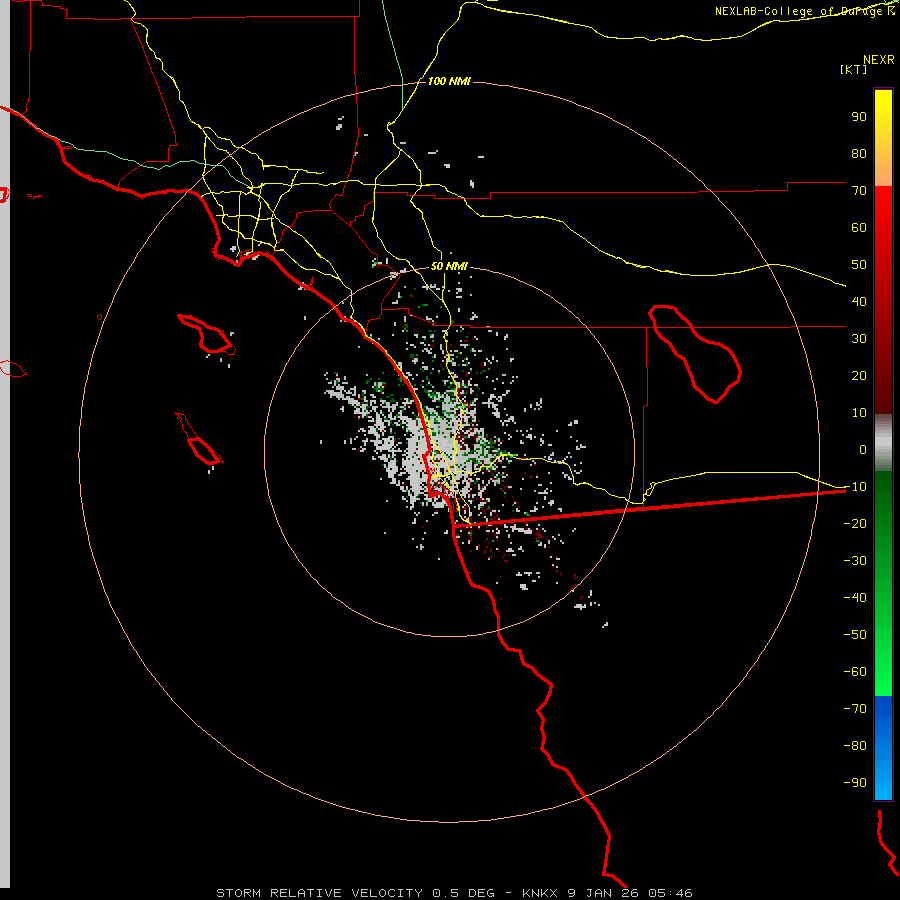Click the 80 value on the velocity scale

tap(859, 154)
